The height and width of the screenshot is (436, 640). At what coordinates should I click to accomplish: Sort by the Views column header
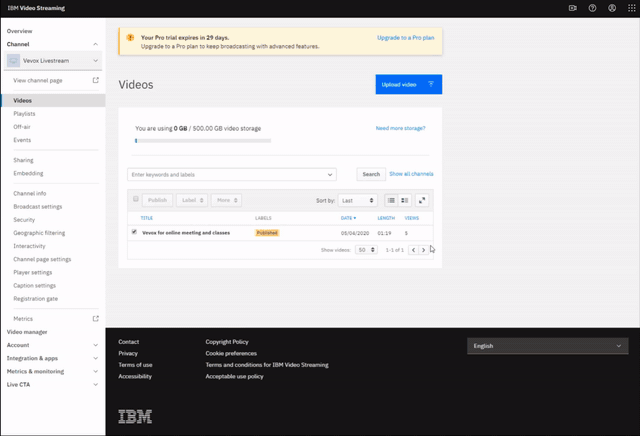[x=411, y=218]
